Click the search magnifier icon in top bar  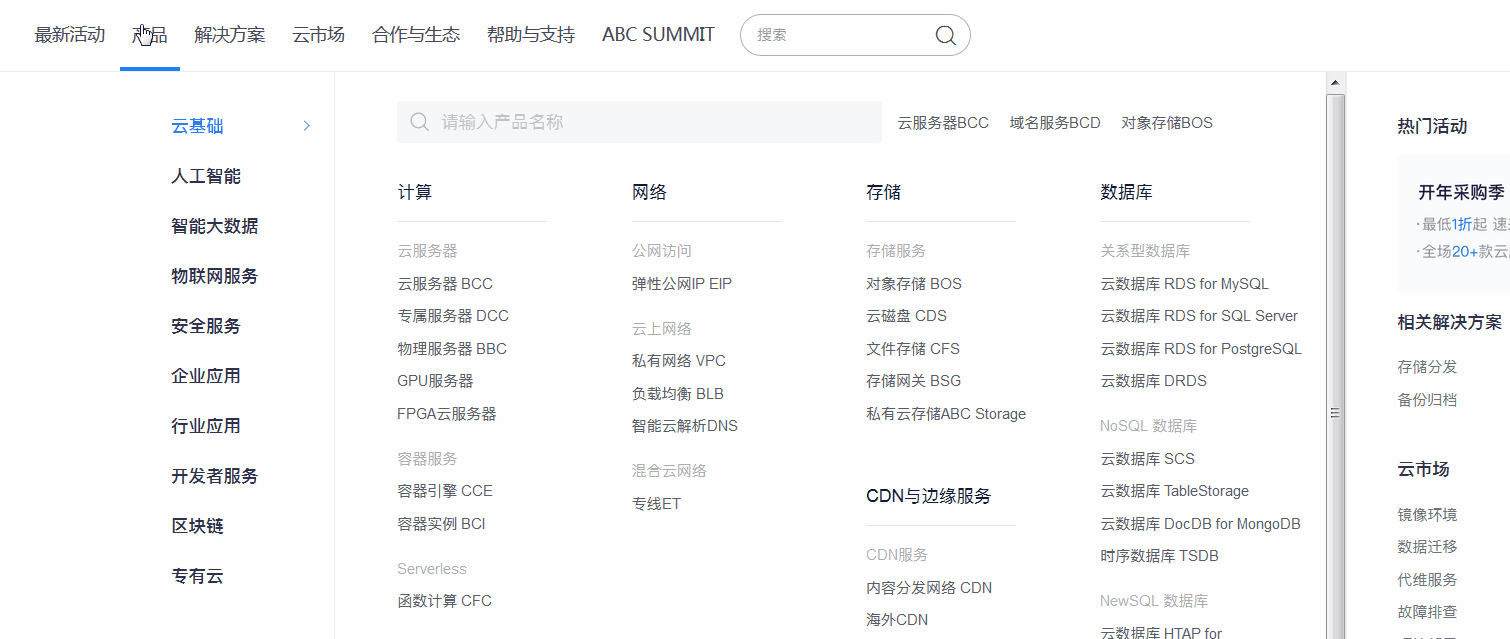point(945,35)
